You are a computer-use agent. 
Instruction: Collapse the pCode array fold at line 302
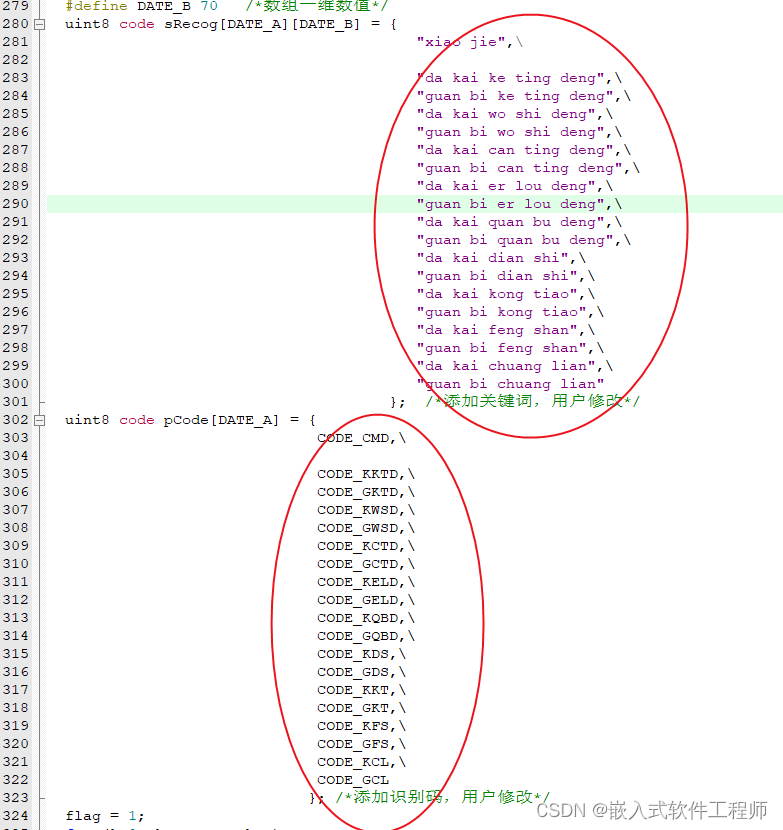point(39,420)
